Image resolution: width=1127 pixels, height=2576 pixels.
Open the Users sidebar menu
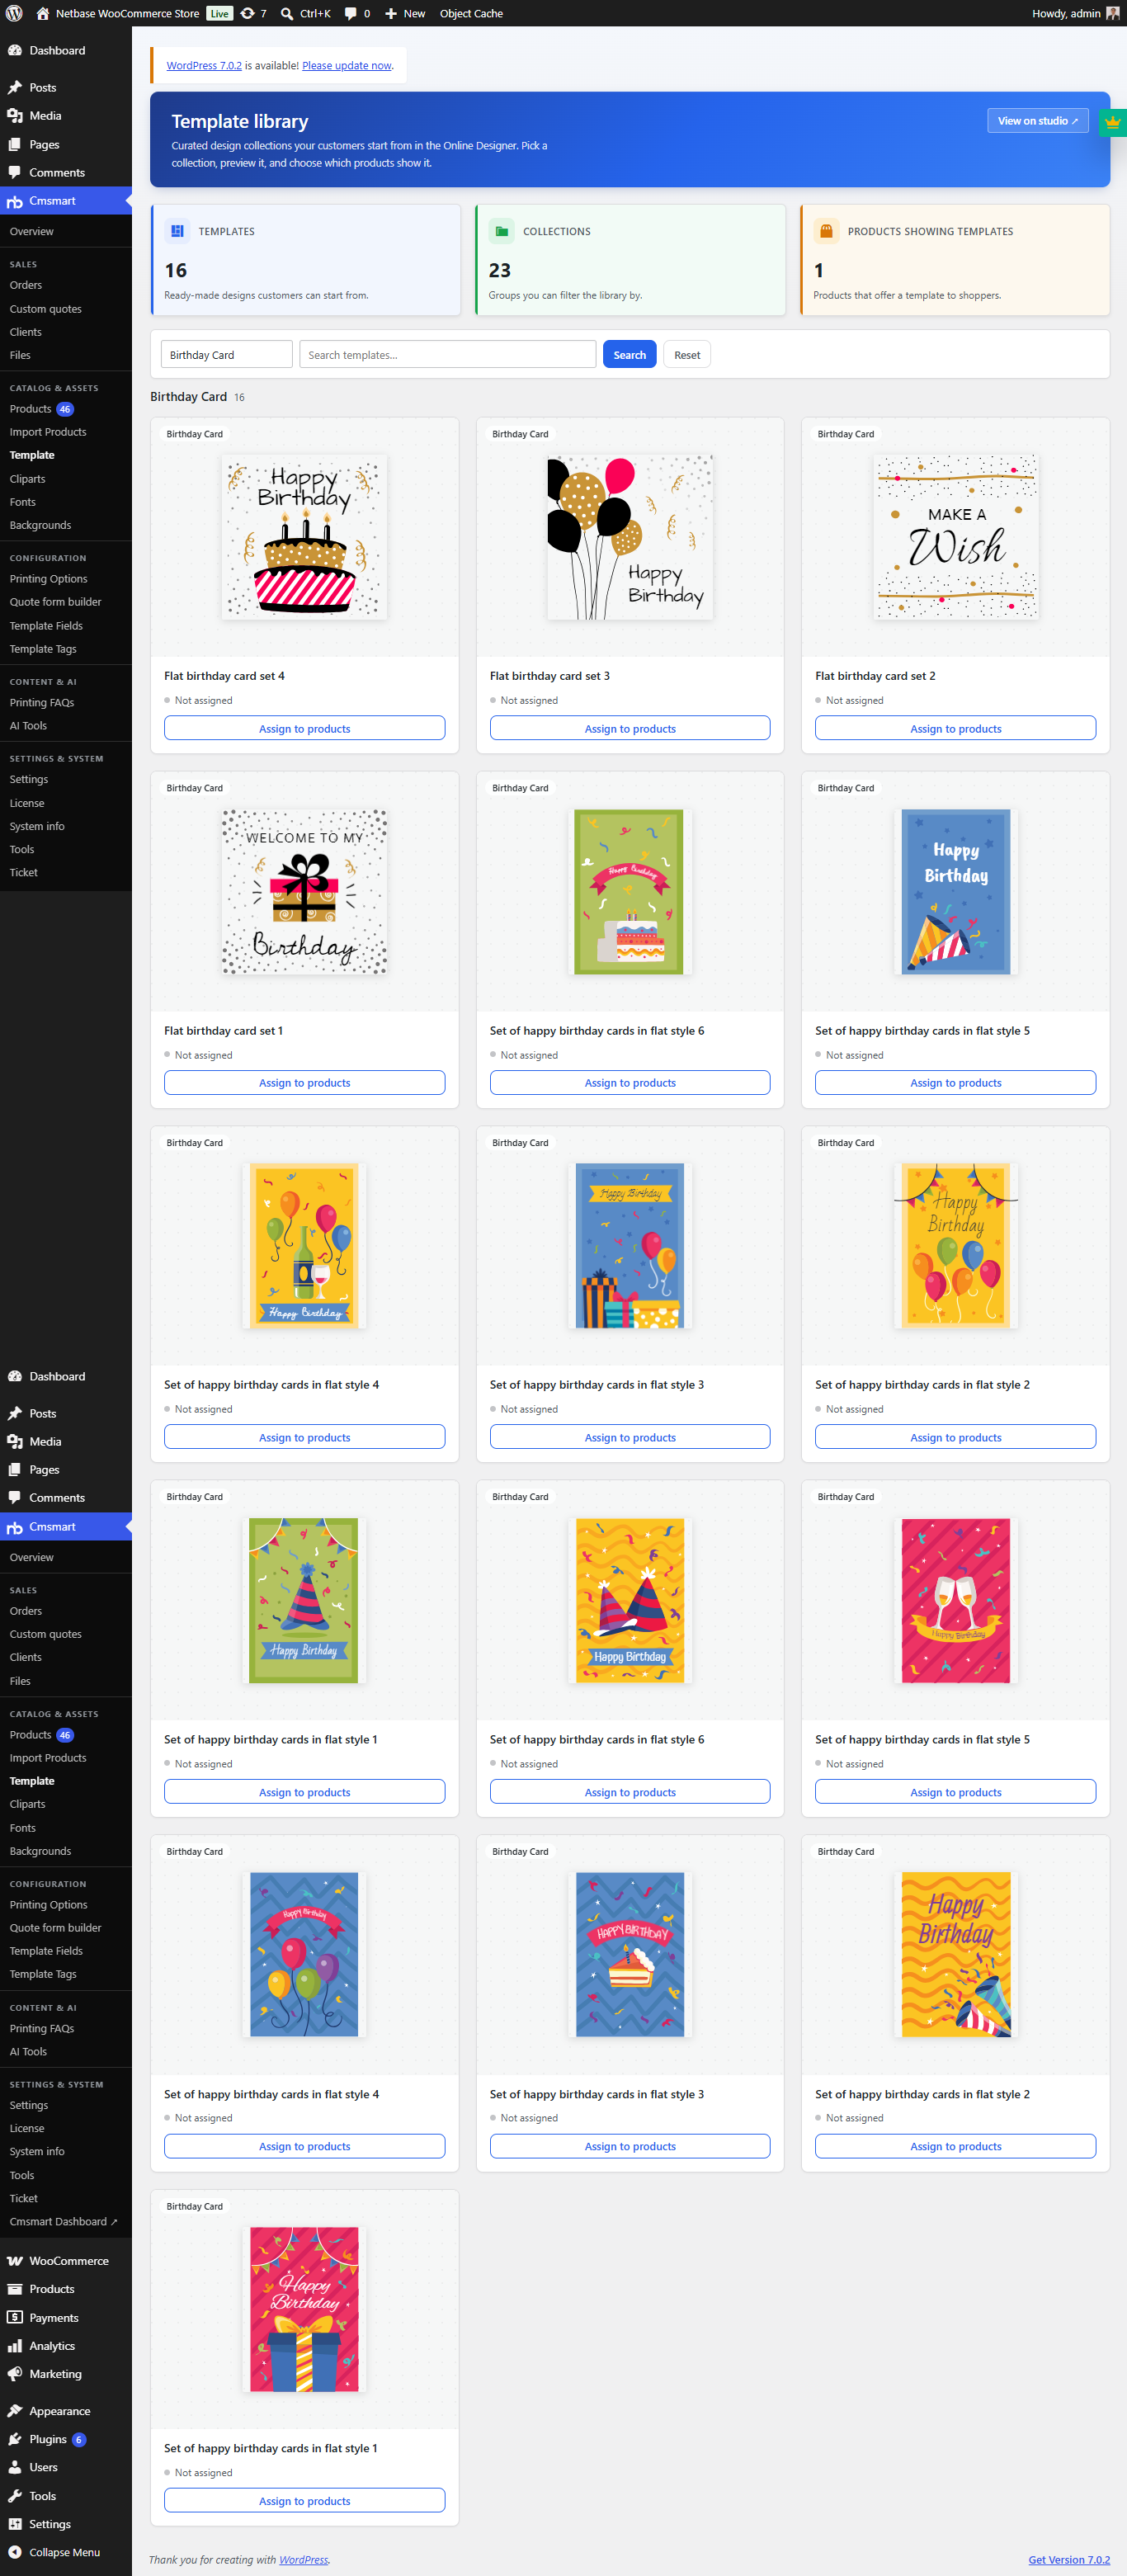pos(66,2467)
